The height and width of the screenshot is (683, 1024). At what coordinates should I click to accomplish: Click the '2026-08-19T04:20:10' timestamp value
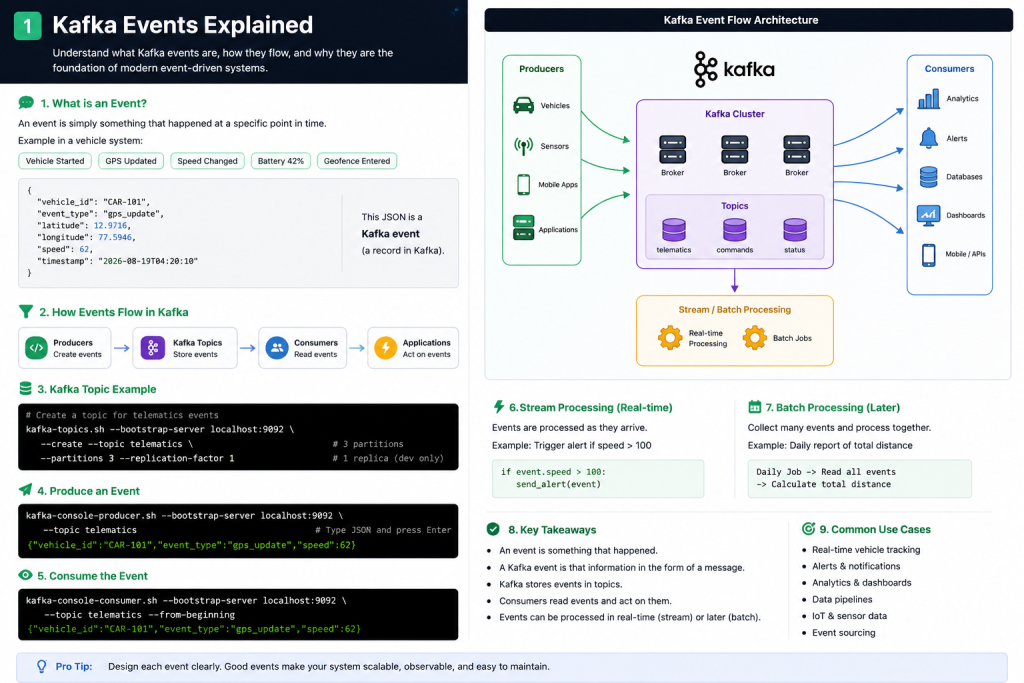point(148,261)
